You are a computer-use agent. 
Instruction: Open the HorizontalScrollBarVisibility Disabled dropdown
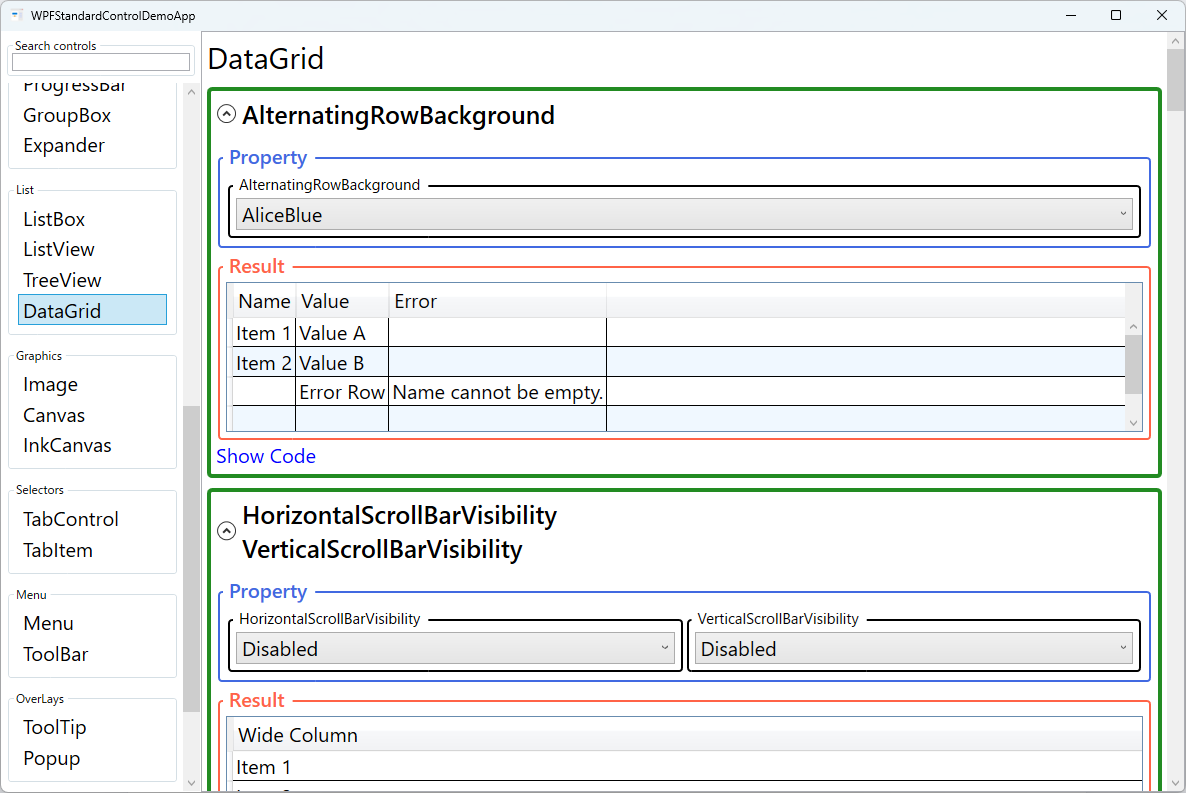coord(455,648)
